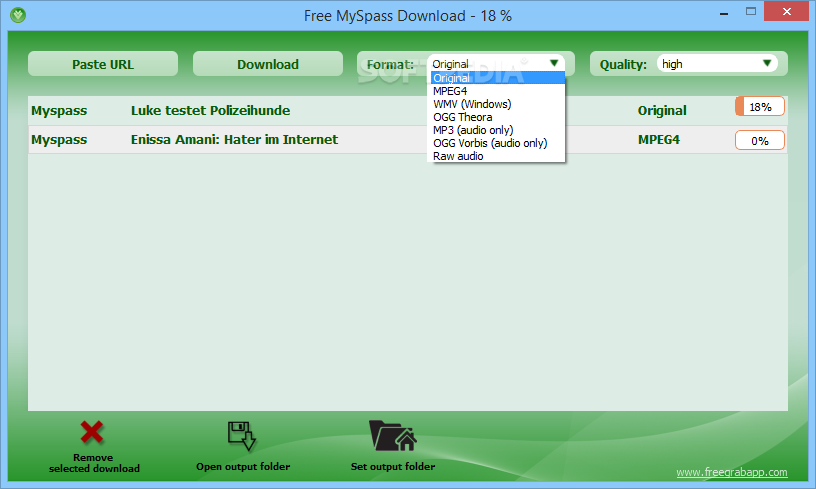The width and height of the screenshot is (816, 489).
Task: Click the Remove selected download label
Action: [94, 463]
